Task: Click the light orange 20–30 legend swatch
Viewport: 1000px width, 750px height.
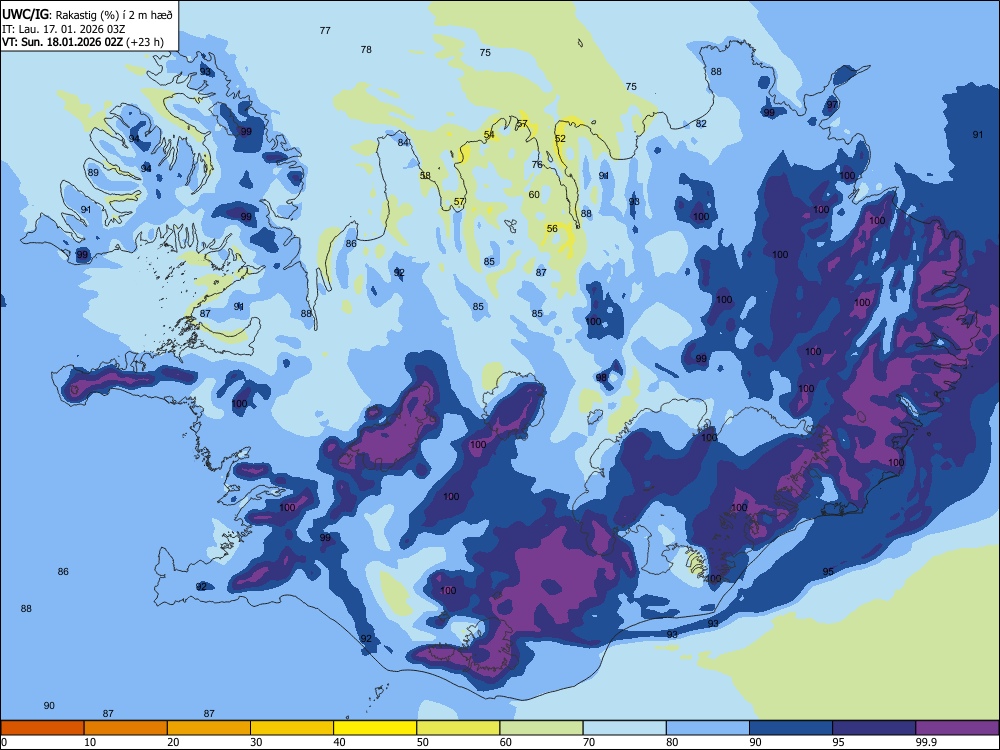Action: (x=209, y=728)
